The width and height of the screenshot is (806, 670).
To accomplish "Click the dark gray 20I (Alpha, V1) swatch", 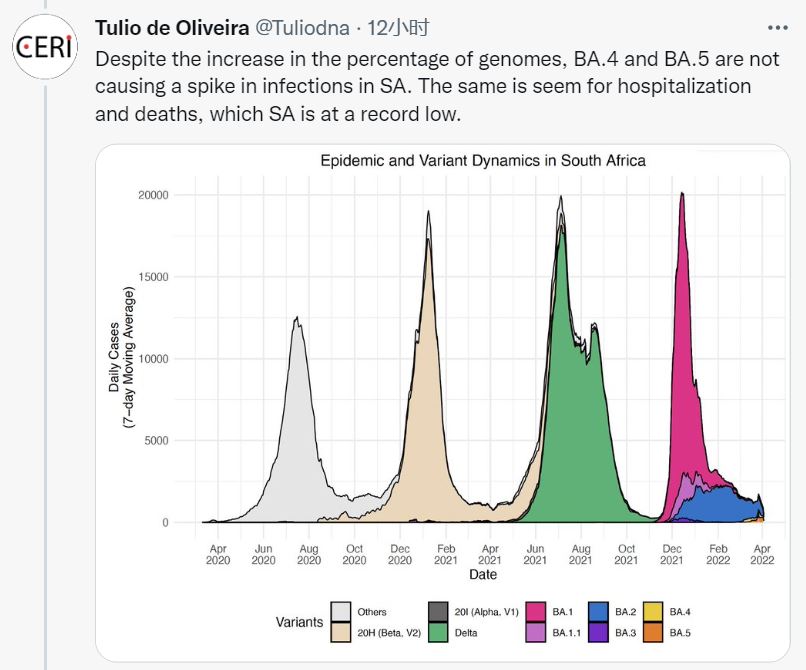I will coord(439,612).
